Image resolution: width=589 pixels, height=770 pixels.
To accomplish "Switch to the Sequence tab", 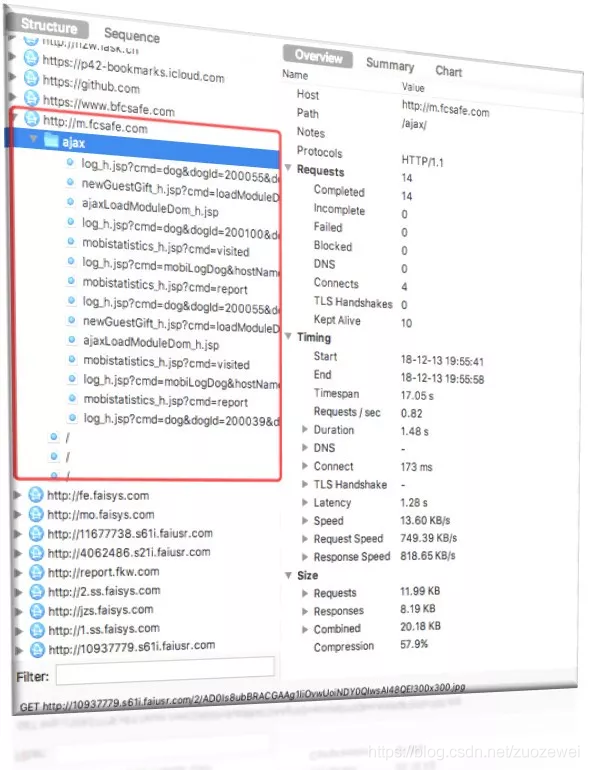I will click(132, 35).
